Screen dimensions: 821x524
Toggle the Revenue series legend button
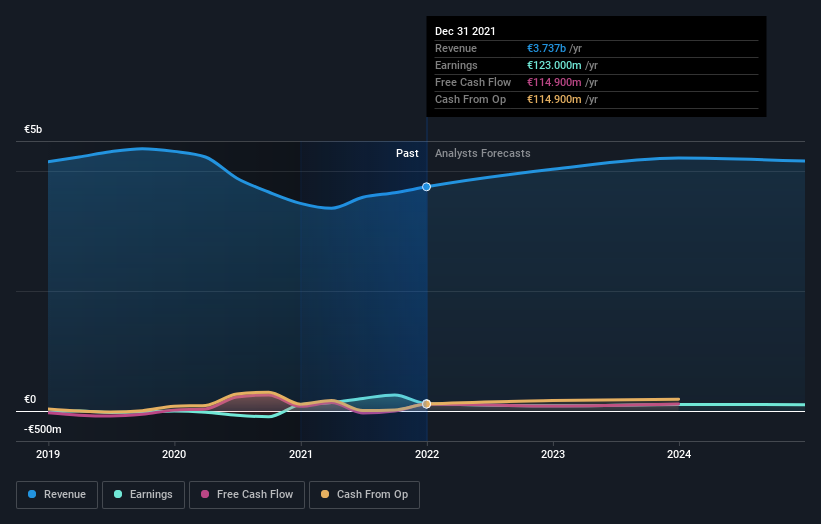coord(57,495)
